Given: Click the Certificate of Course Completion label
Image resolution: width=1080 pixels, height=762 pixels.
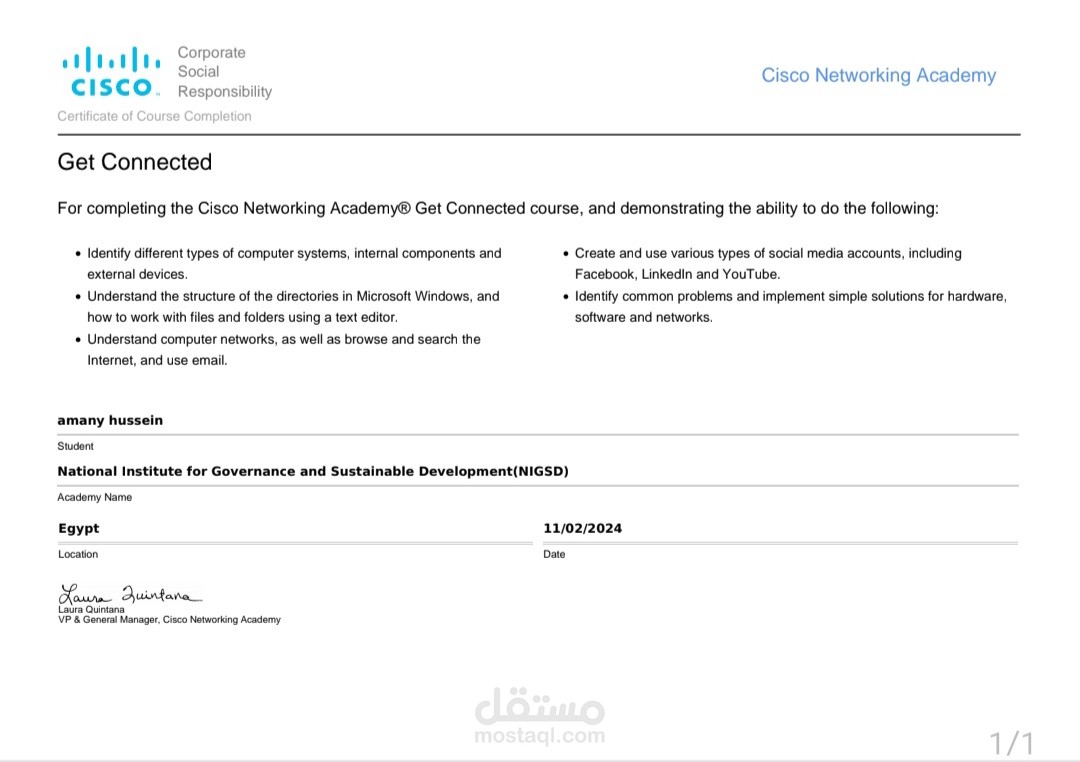Looking at the screenshot, I should [x=154, y=116].
